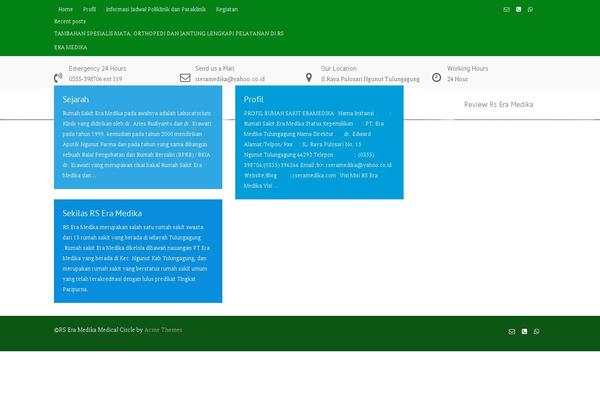Click the Working Hours label
Screen dimensions: 600x400
coord(467,69)
